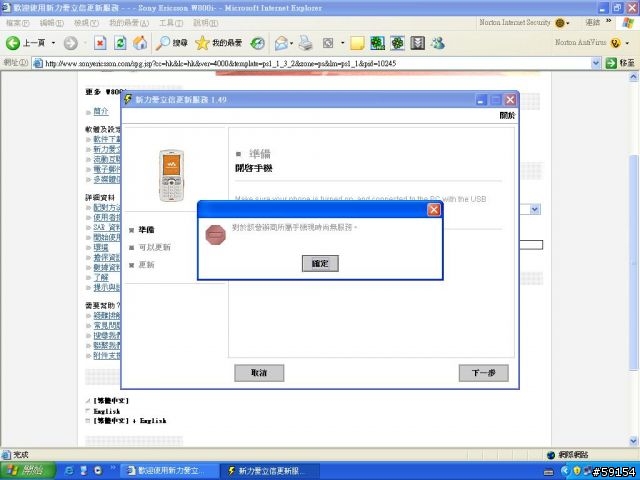Click the IE Forward arrow button
The width and height of the screenshot is (640, 480).
71,43
